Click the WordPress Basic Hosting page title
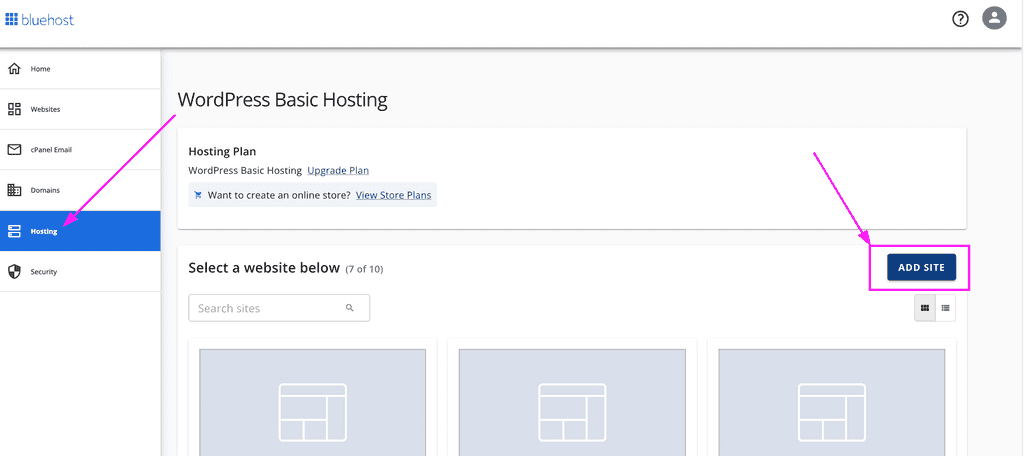 [x=282, y=100]
